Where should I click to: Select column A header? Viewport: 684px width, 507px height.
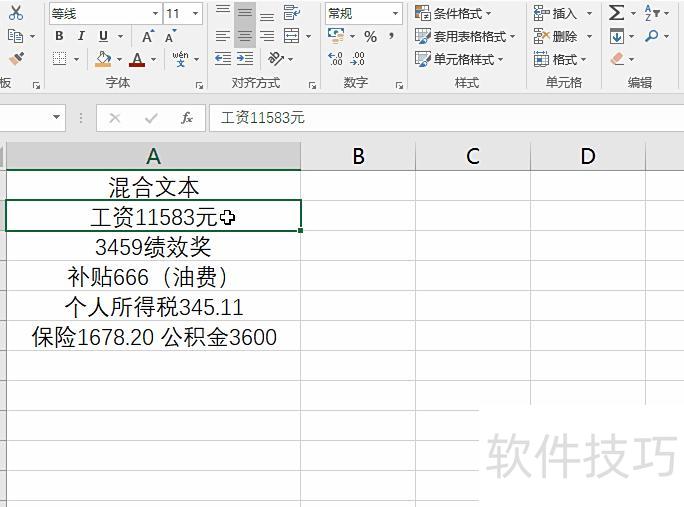tap(153, 156)
